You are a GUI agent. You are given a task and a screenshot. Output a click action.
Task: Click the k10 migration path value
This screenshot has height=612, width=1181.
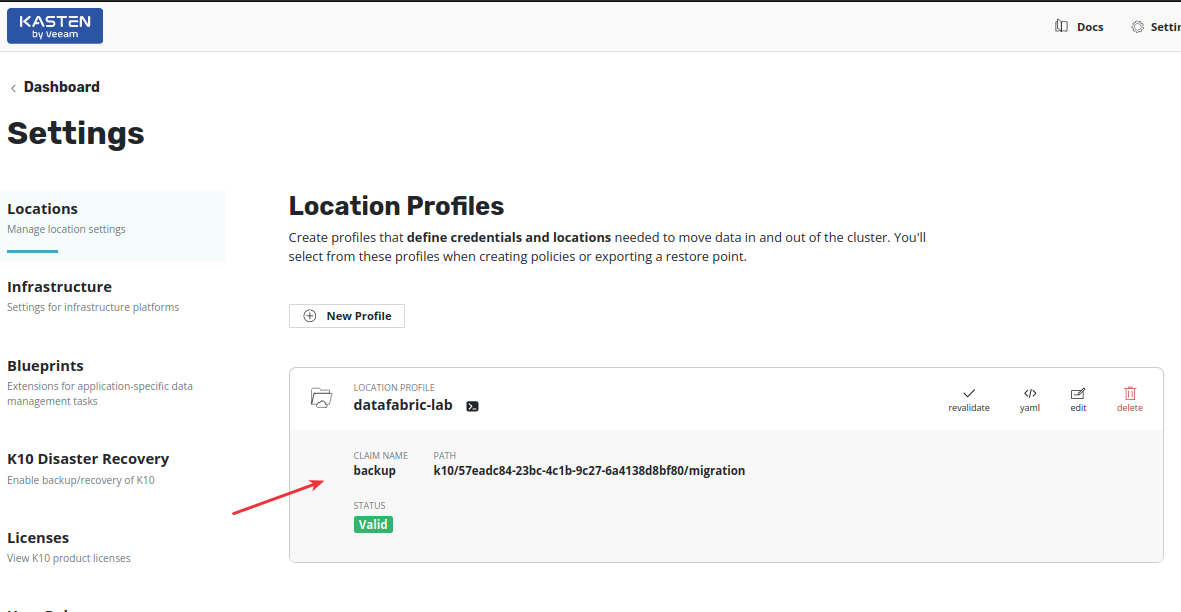pos(589,470)
